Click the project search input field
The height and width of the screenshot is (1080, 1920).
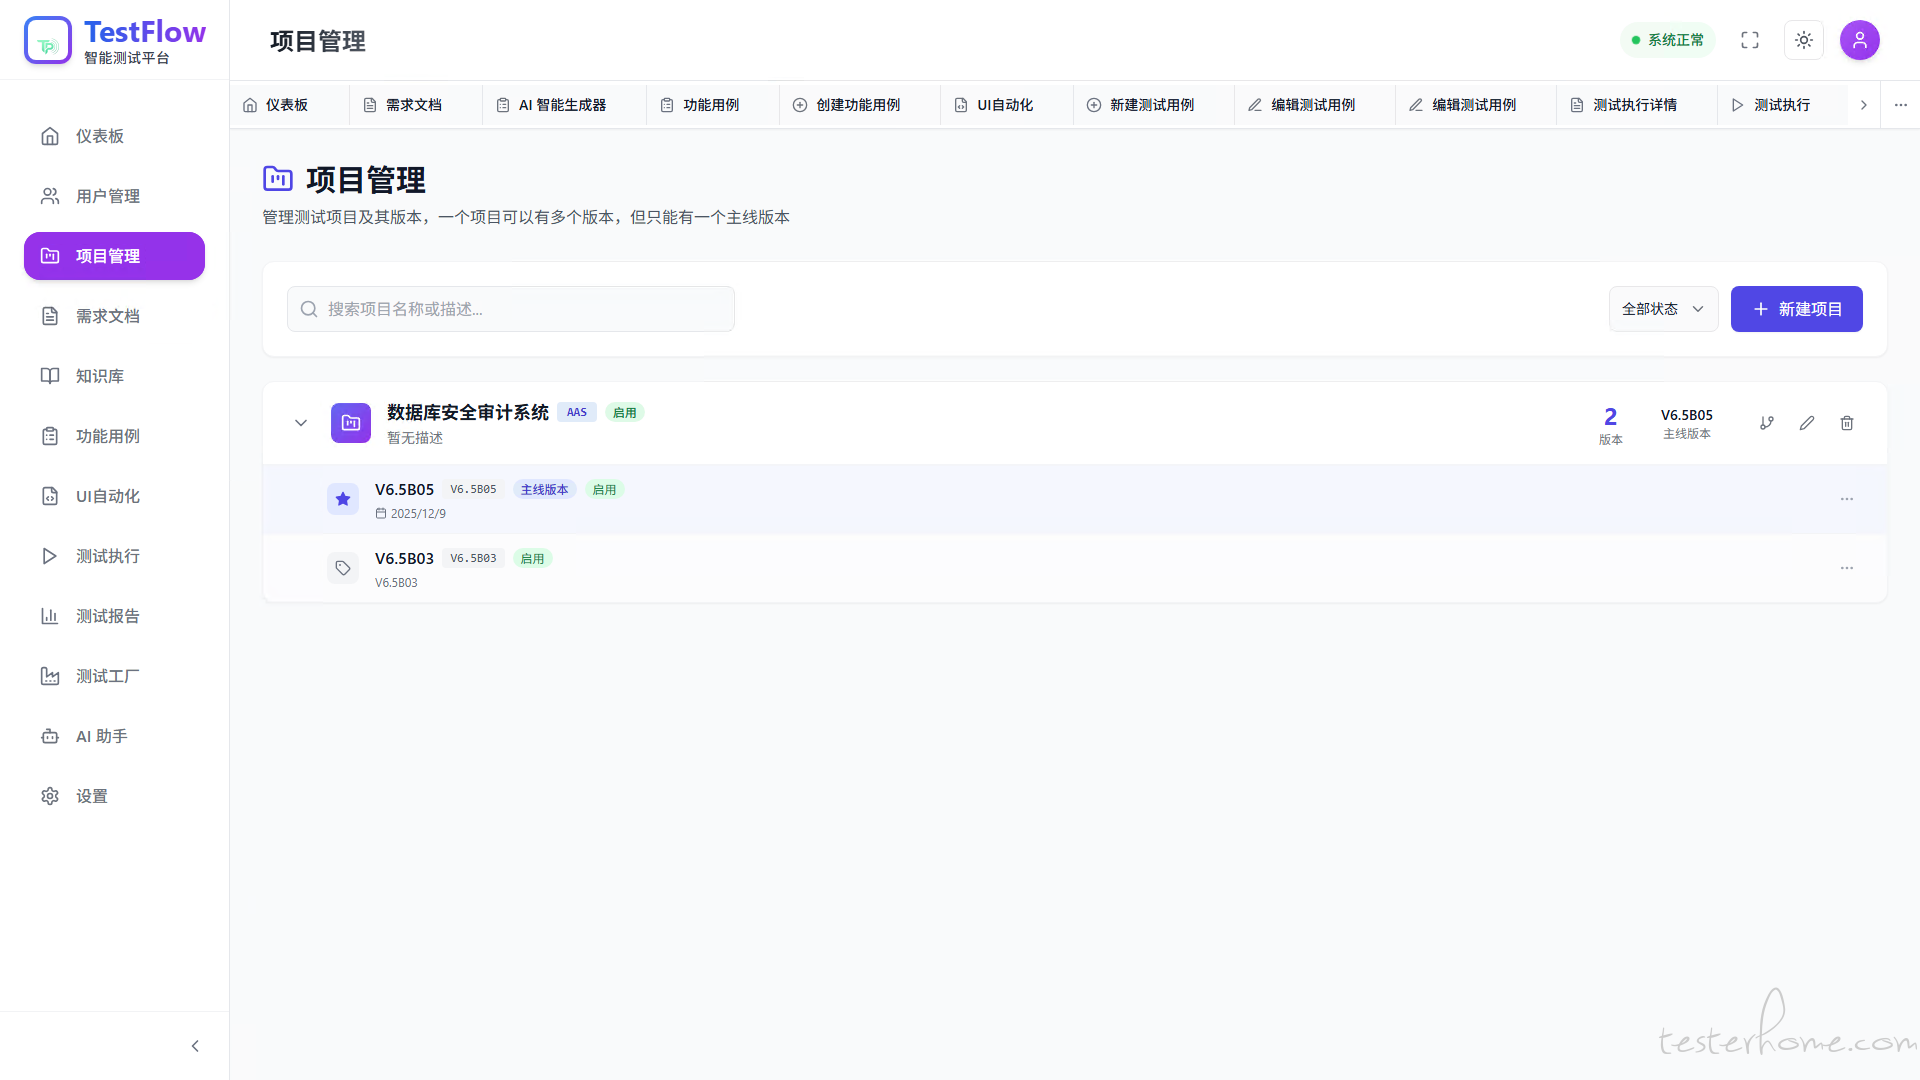tap(511, 309)
